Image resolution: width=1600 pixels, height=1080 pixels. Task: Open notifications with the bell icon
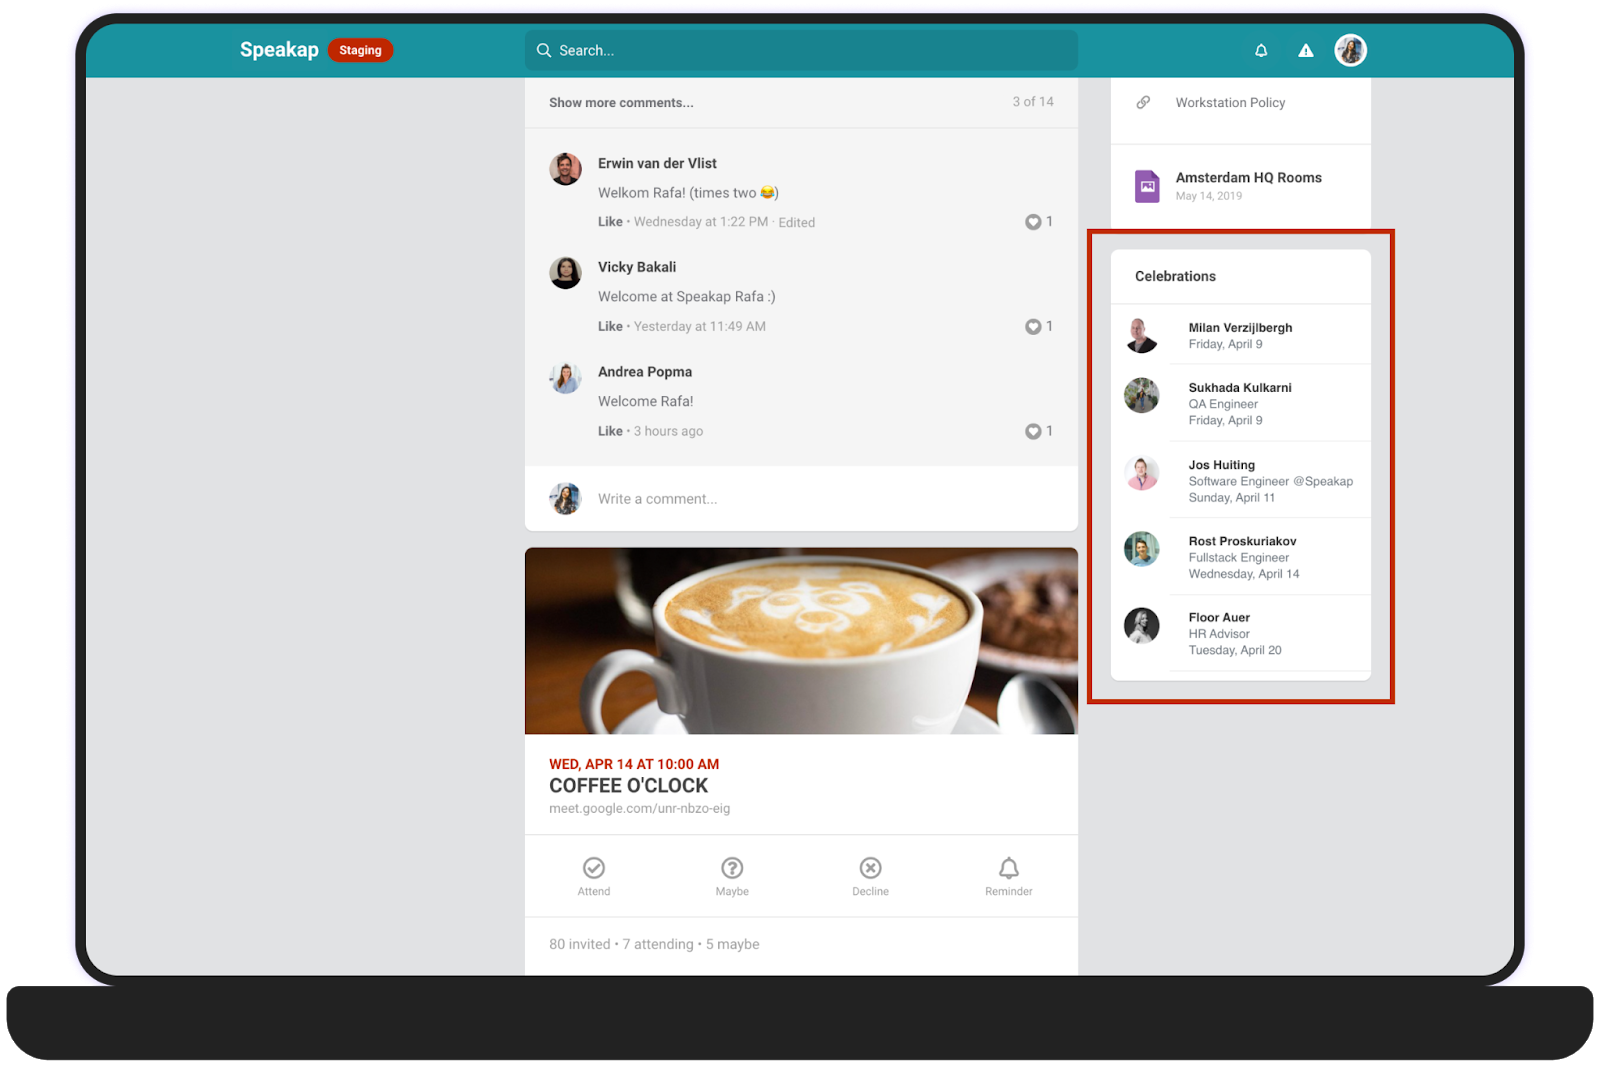click(x=1261, y=49)
